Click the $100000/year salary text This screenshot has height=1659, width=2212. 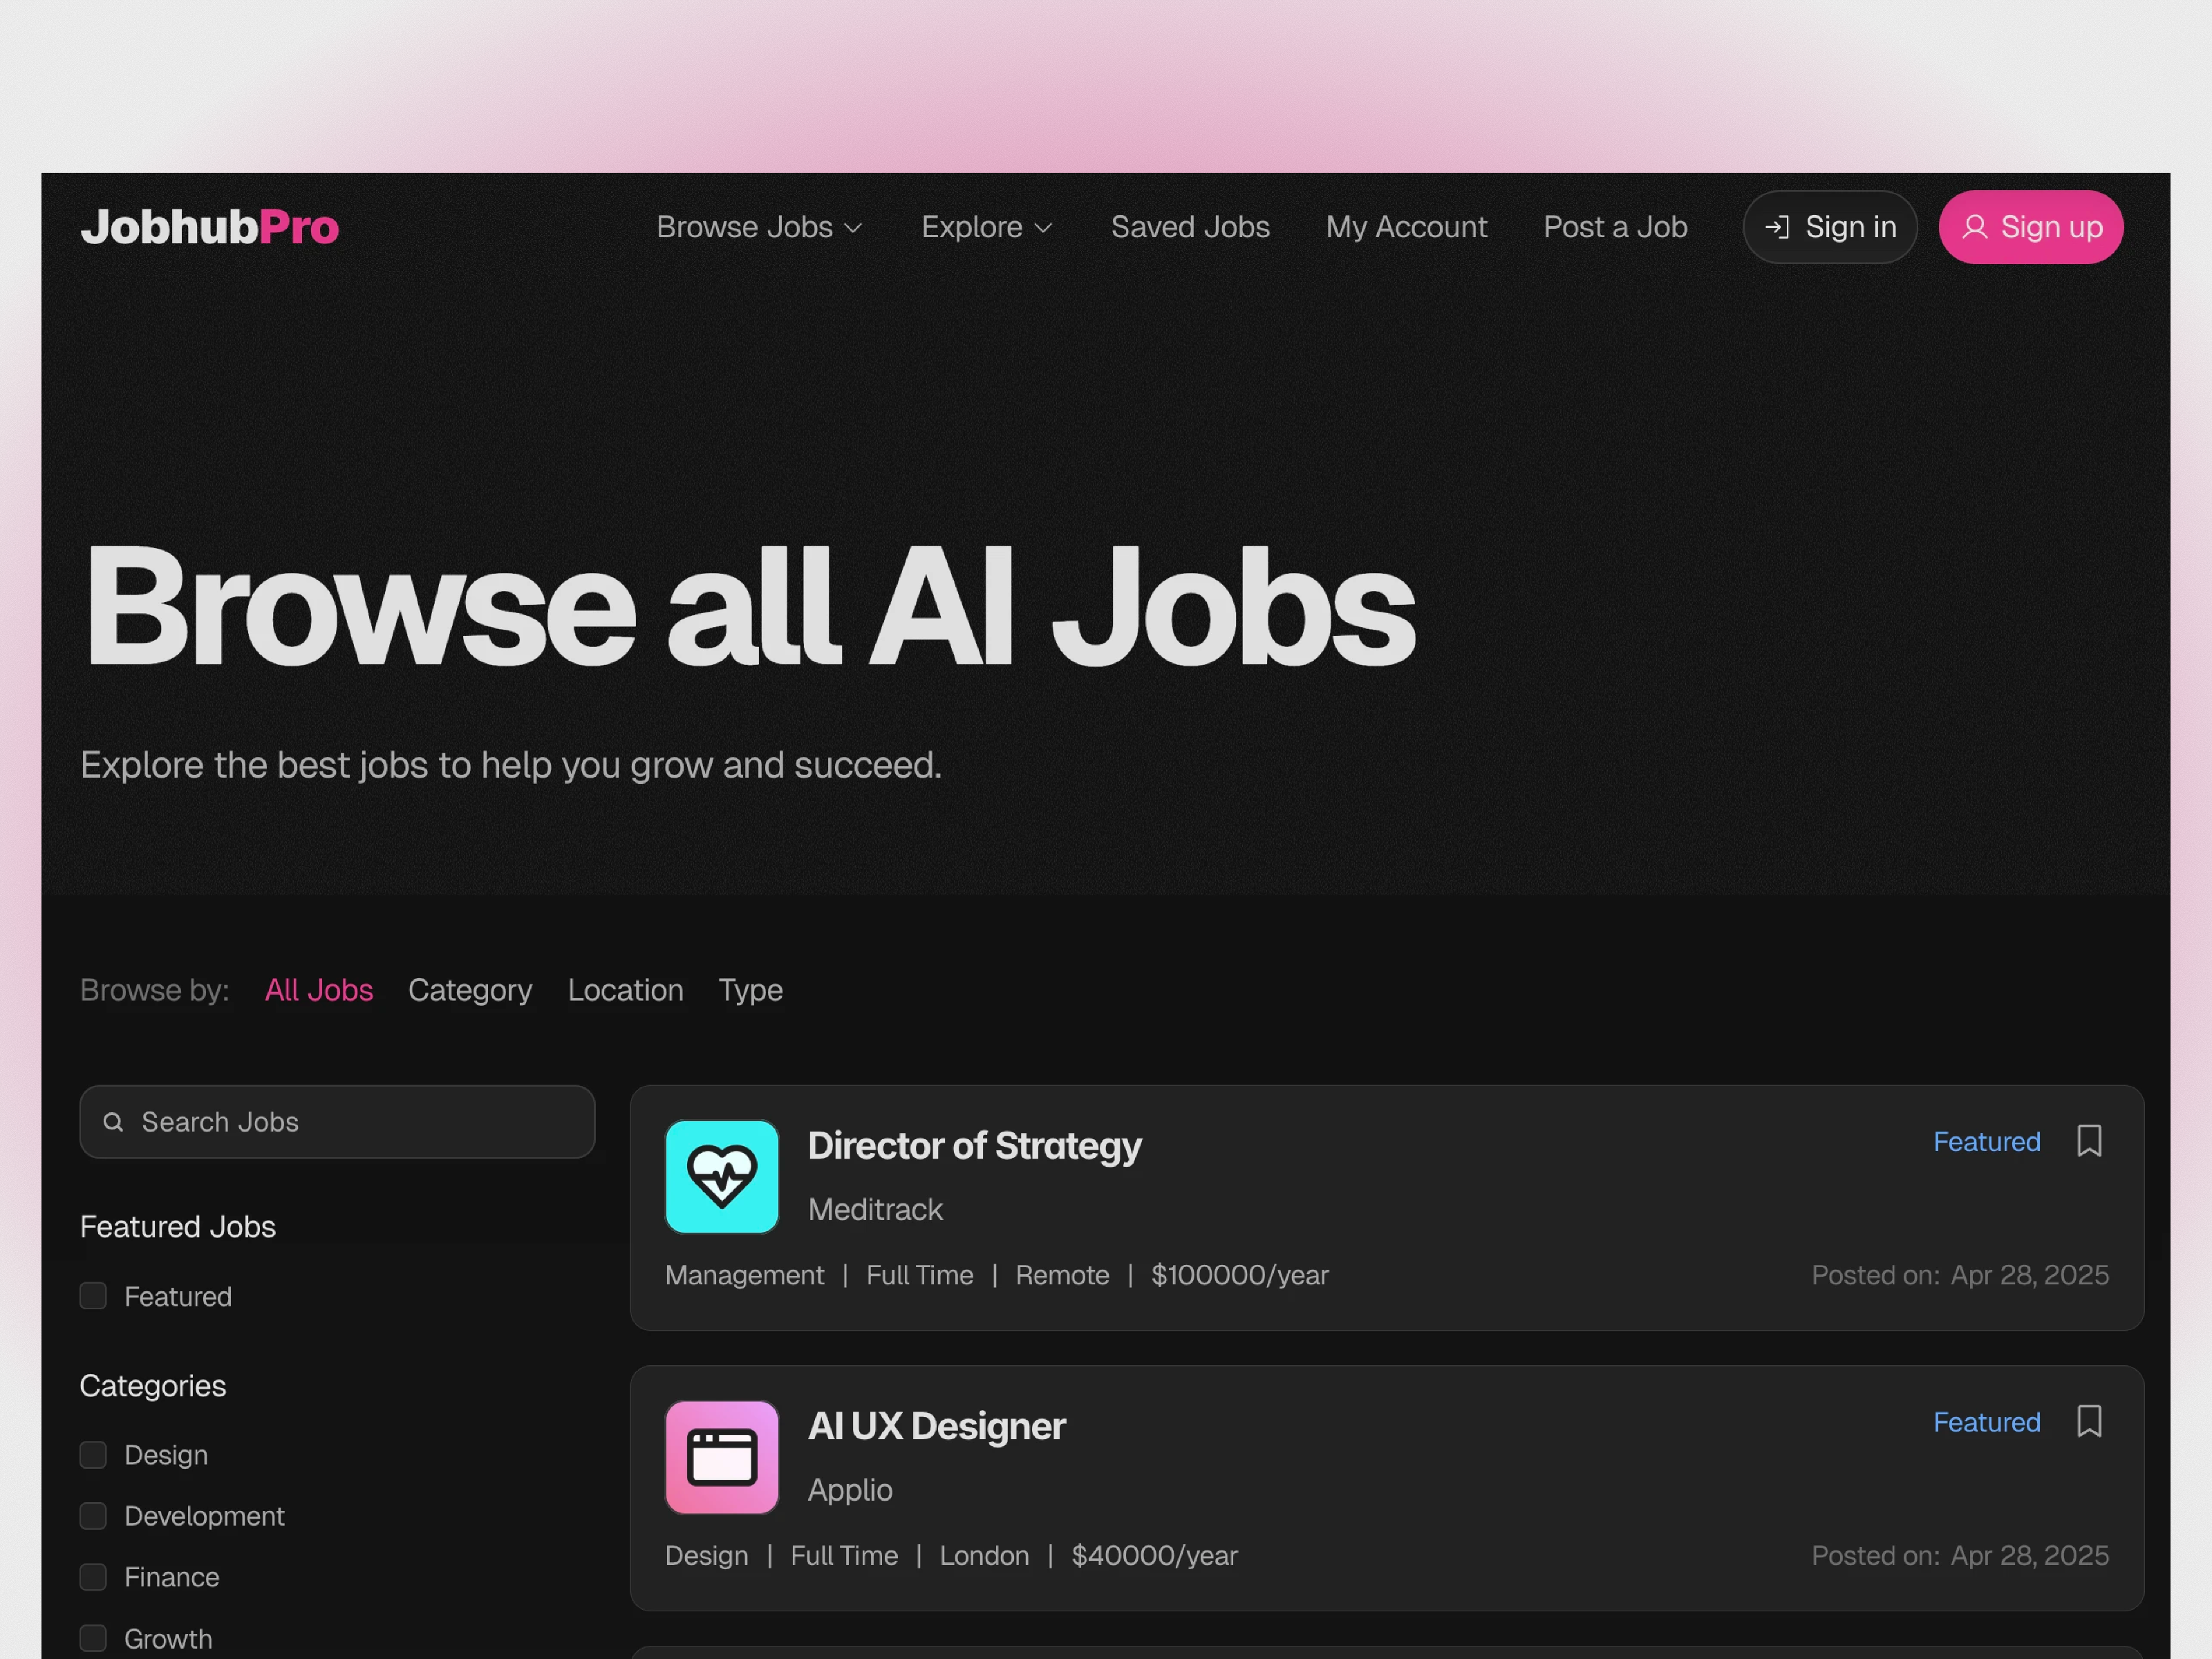[1240, 1275]
